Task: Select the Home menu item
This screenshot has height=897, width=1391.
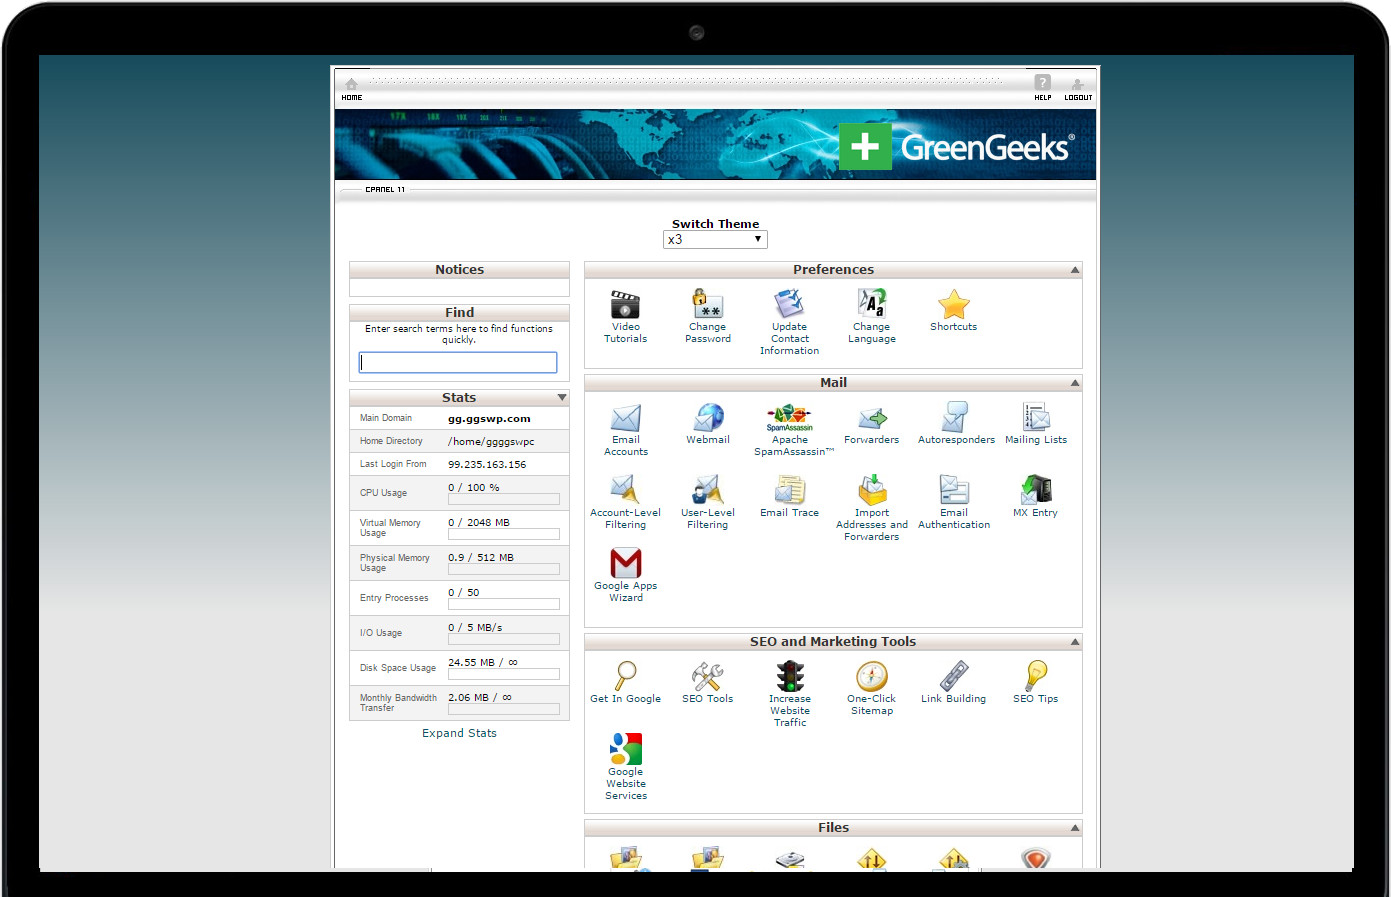Action: click(351, 88)
